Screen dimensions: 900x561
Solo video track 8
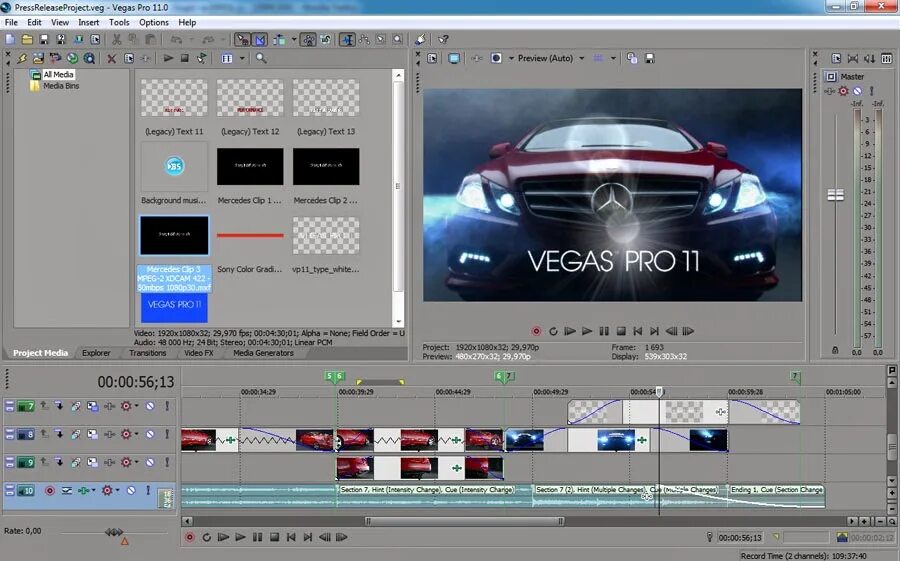click(167, 434)
